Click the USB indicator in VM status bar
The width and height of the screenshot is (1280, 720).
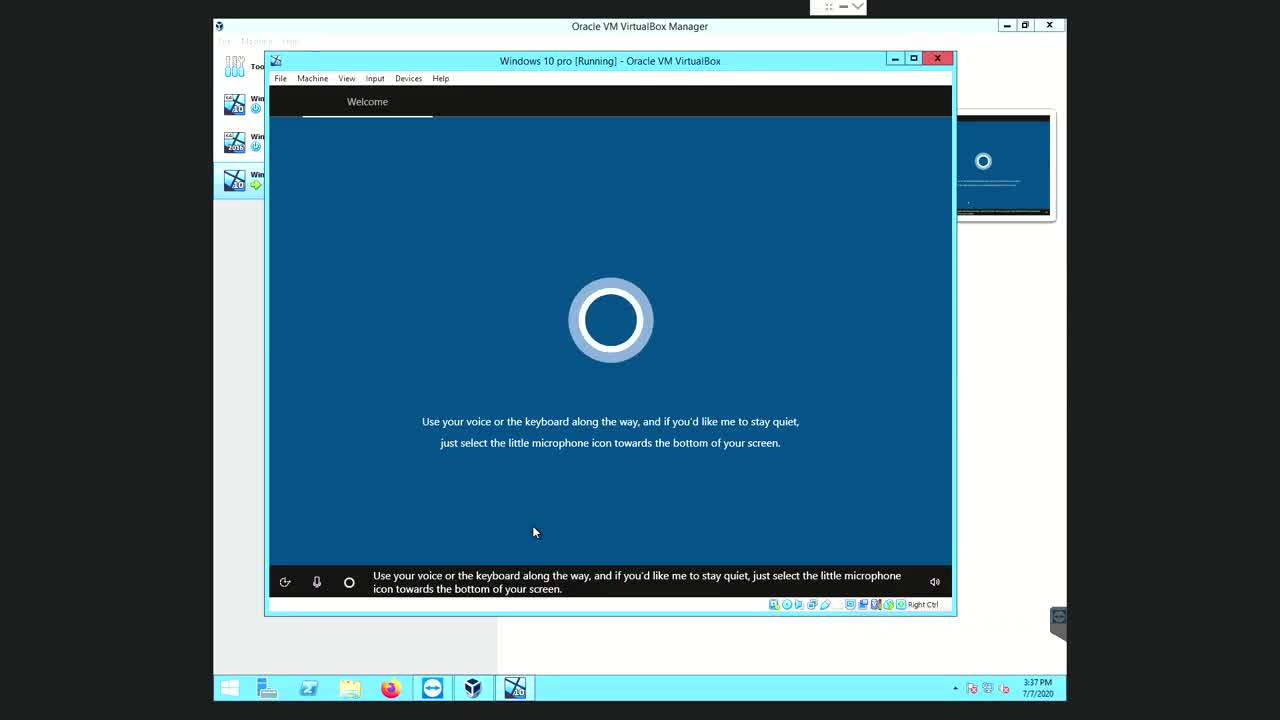[x=825, y=604]
